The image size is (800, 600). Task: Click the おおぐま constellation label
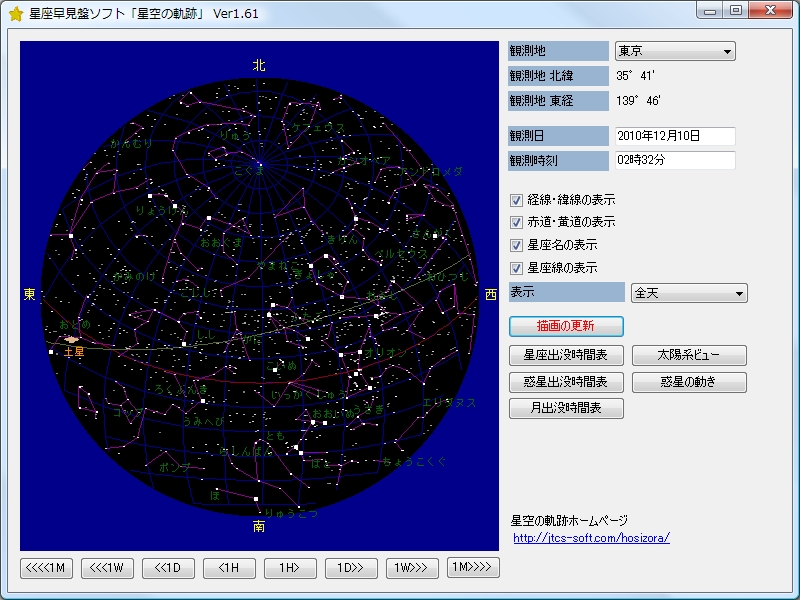pyautogui.click(x=221, y=243)
